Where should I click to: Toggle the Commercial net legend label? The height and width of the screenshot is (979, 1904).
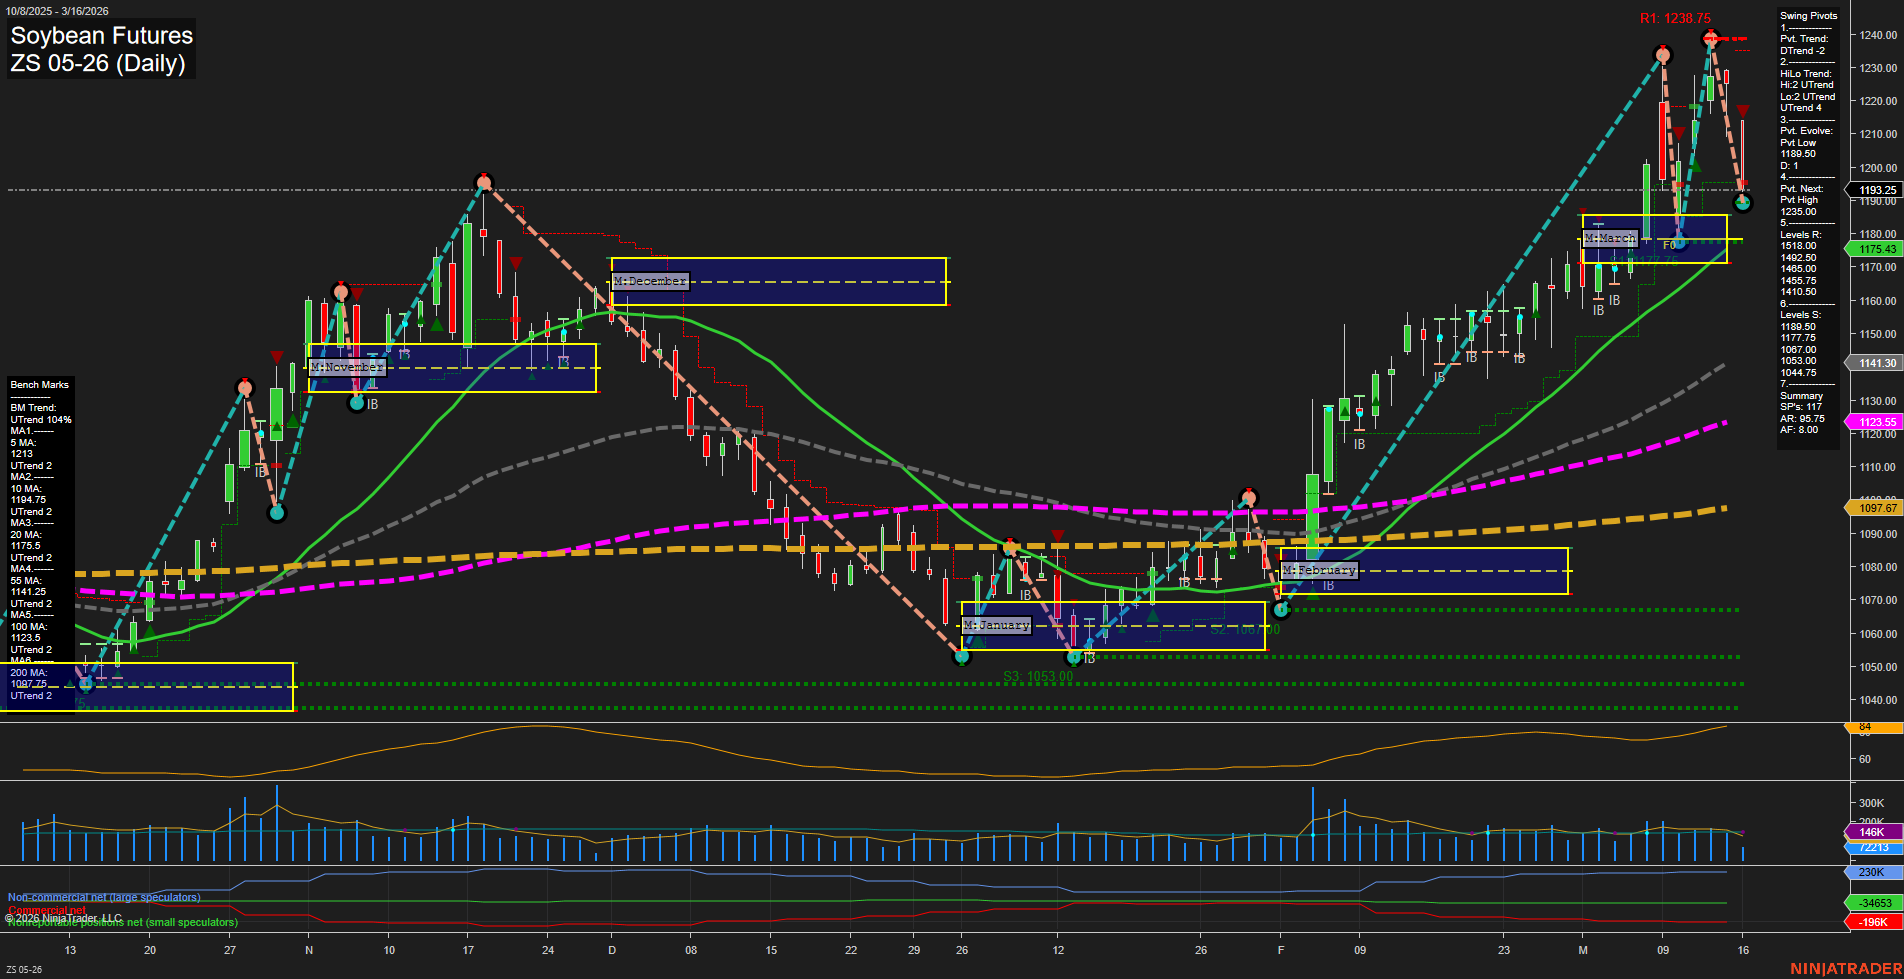point(49,910)
